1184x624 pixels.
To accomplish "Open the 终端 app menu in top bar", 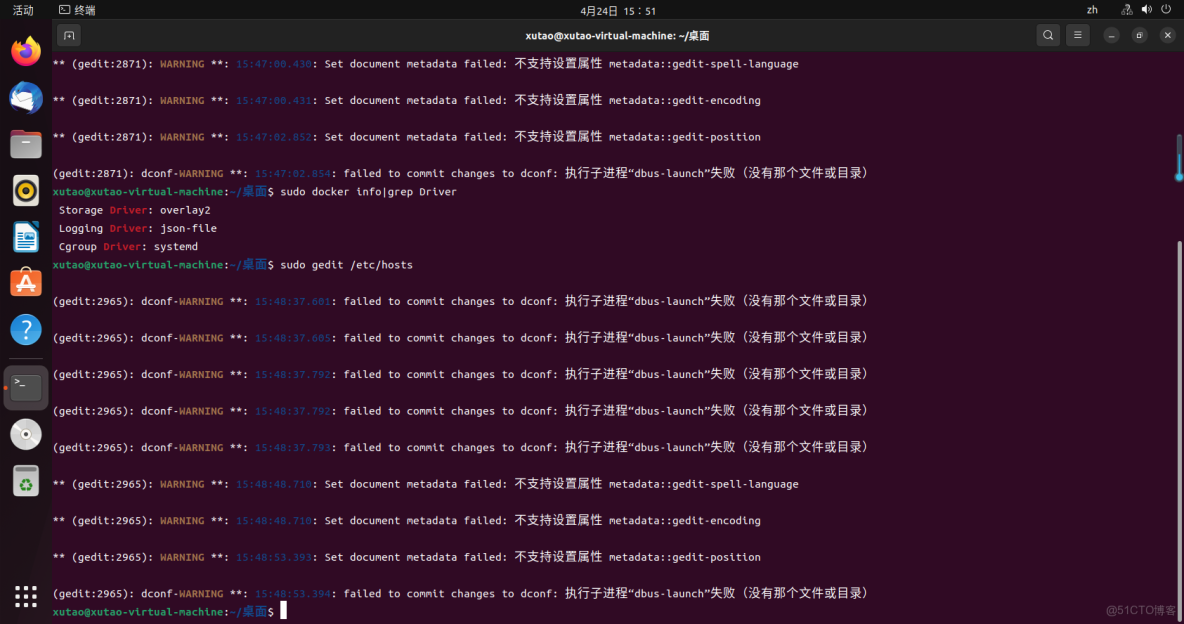I will pyautogui.click(x=77, y=10).
